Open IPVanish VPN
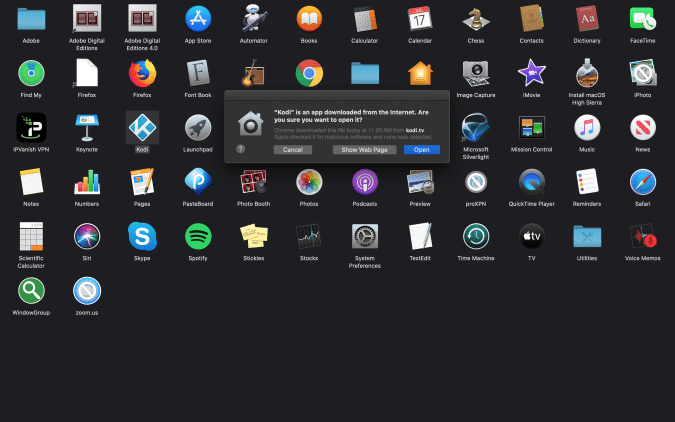This screenshot has height=422, width=675. click(31, 127)
